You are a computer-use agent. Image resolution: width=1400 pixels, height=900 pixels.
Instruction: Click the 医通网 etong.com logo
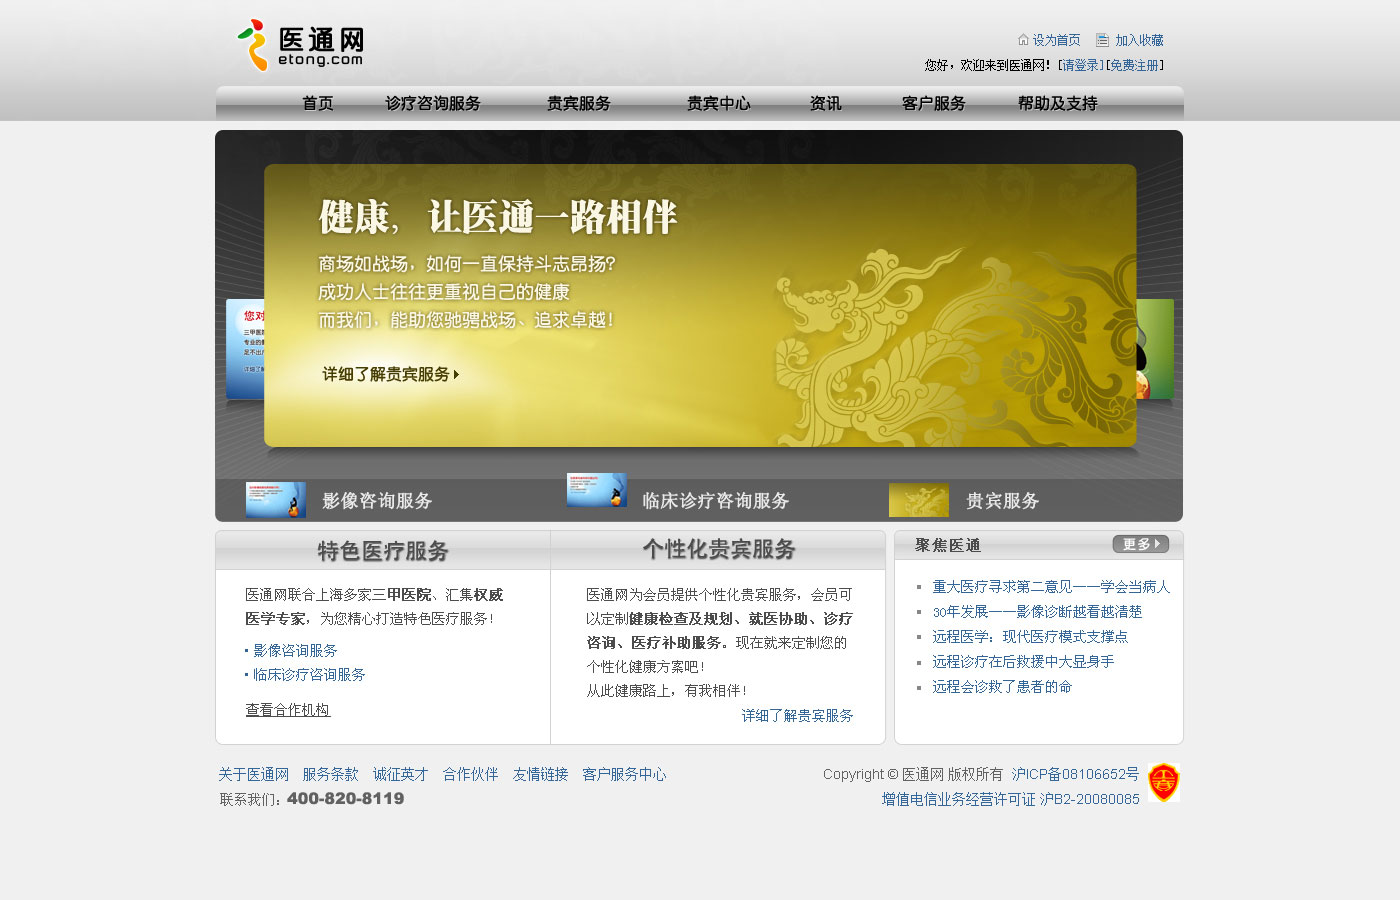pos(300,46)
